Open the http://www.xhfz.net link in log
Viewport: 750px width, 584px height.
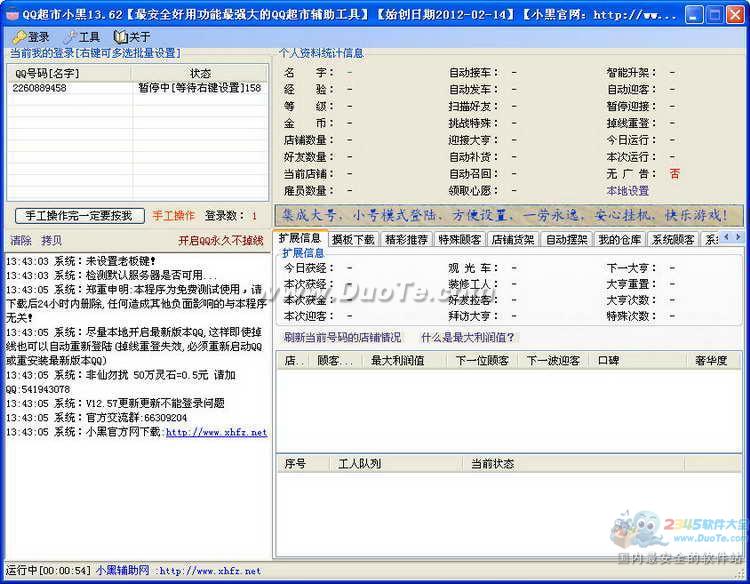pyautogui.click(x=216, y=432)
